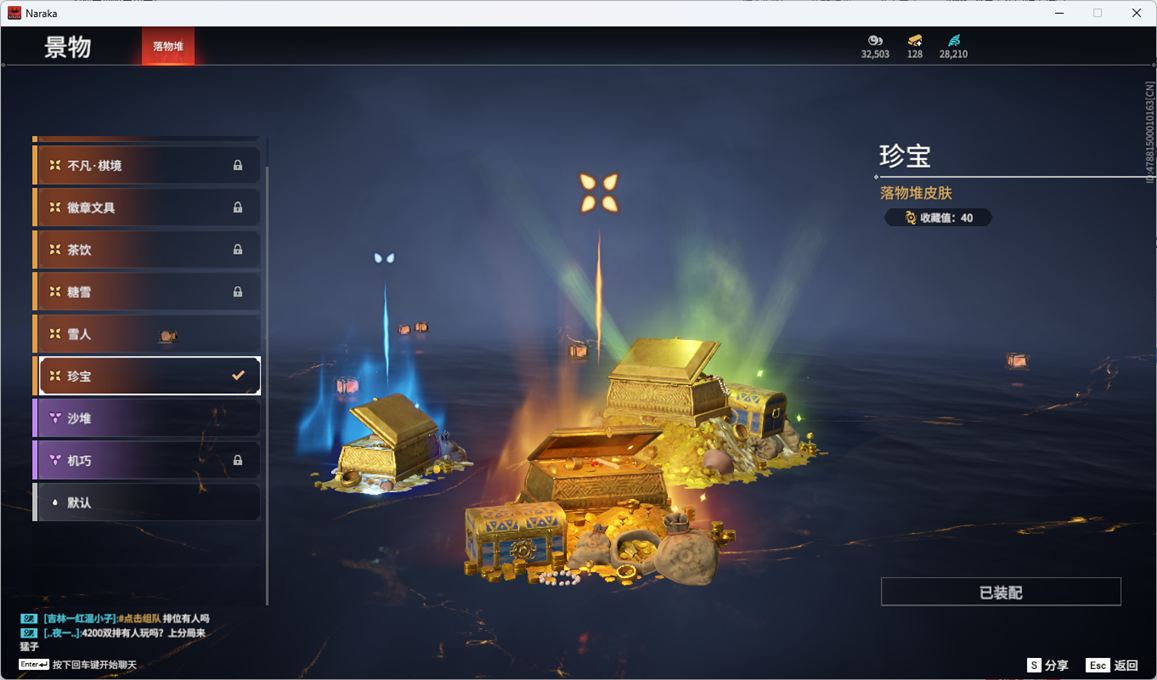
Task: Select the 默认 skin row
Action: click(147, 502)
